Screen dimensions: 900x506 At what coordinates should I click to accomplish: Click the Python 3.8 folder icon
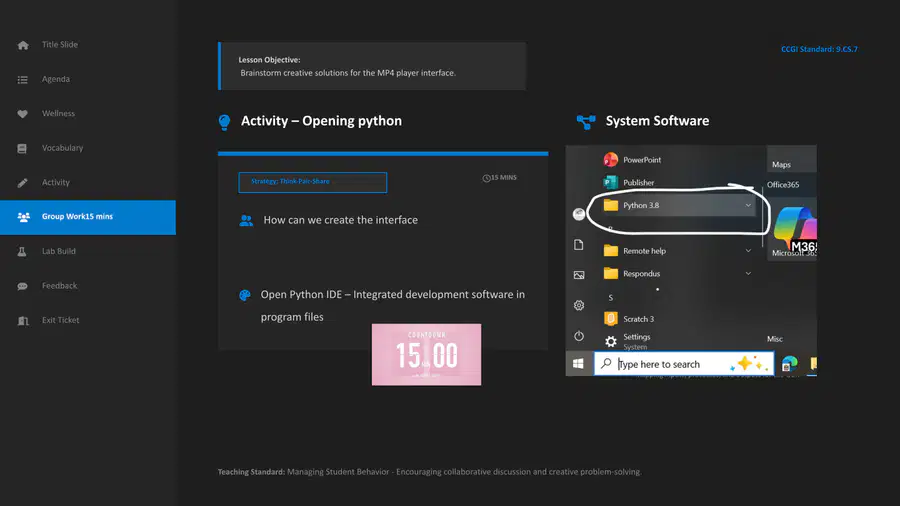[611, 205]
